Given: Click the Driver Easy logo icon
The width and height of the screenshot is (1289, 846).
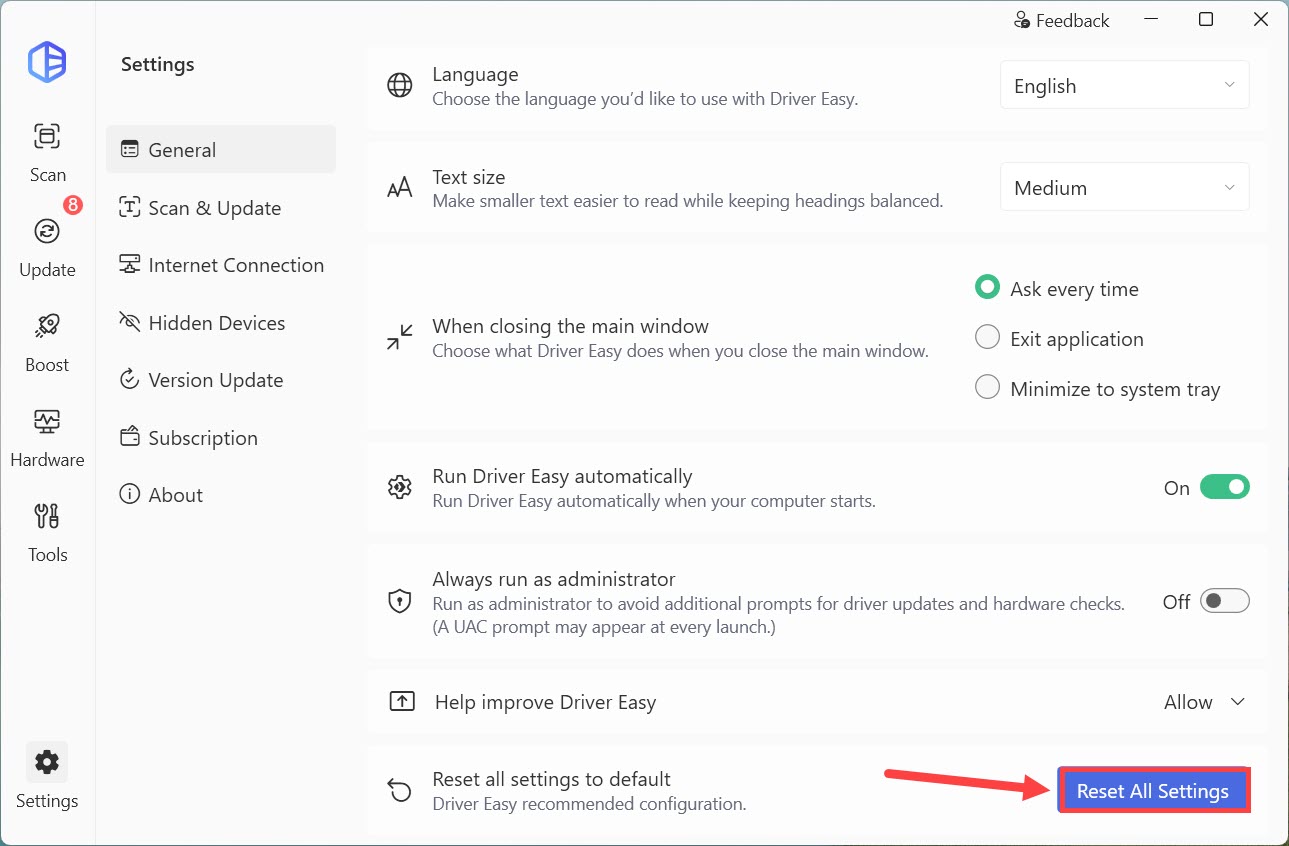Looking at the screenshot, I should 47,63.
